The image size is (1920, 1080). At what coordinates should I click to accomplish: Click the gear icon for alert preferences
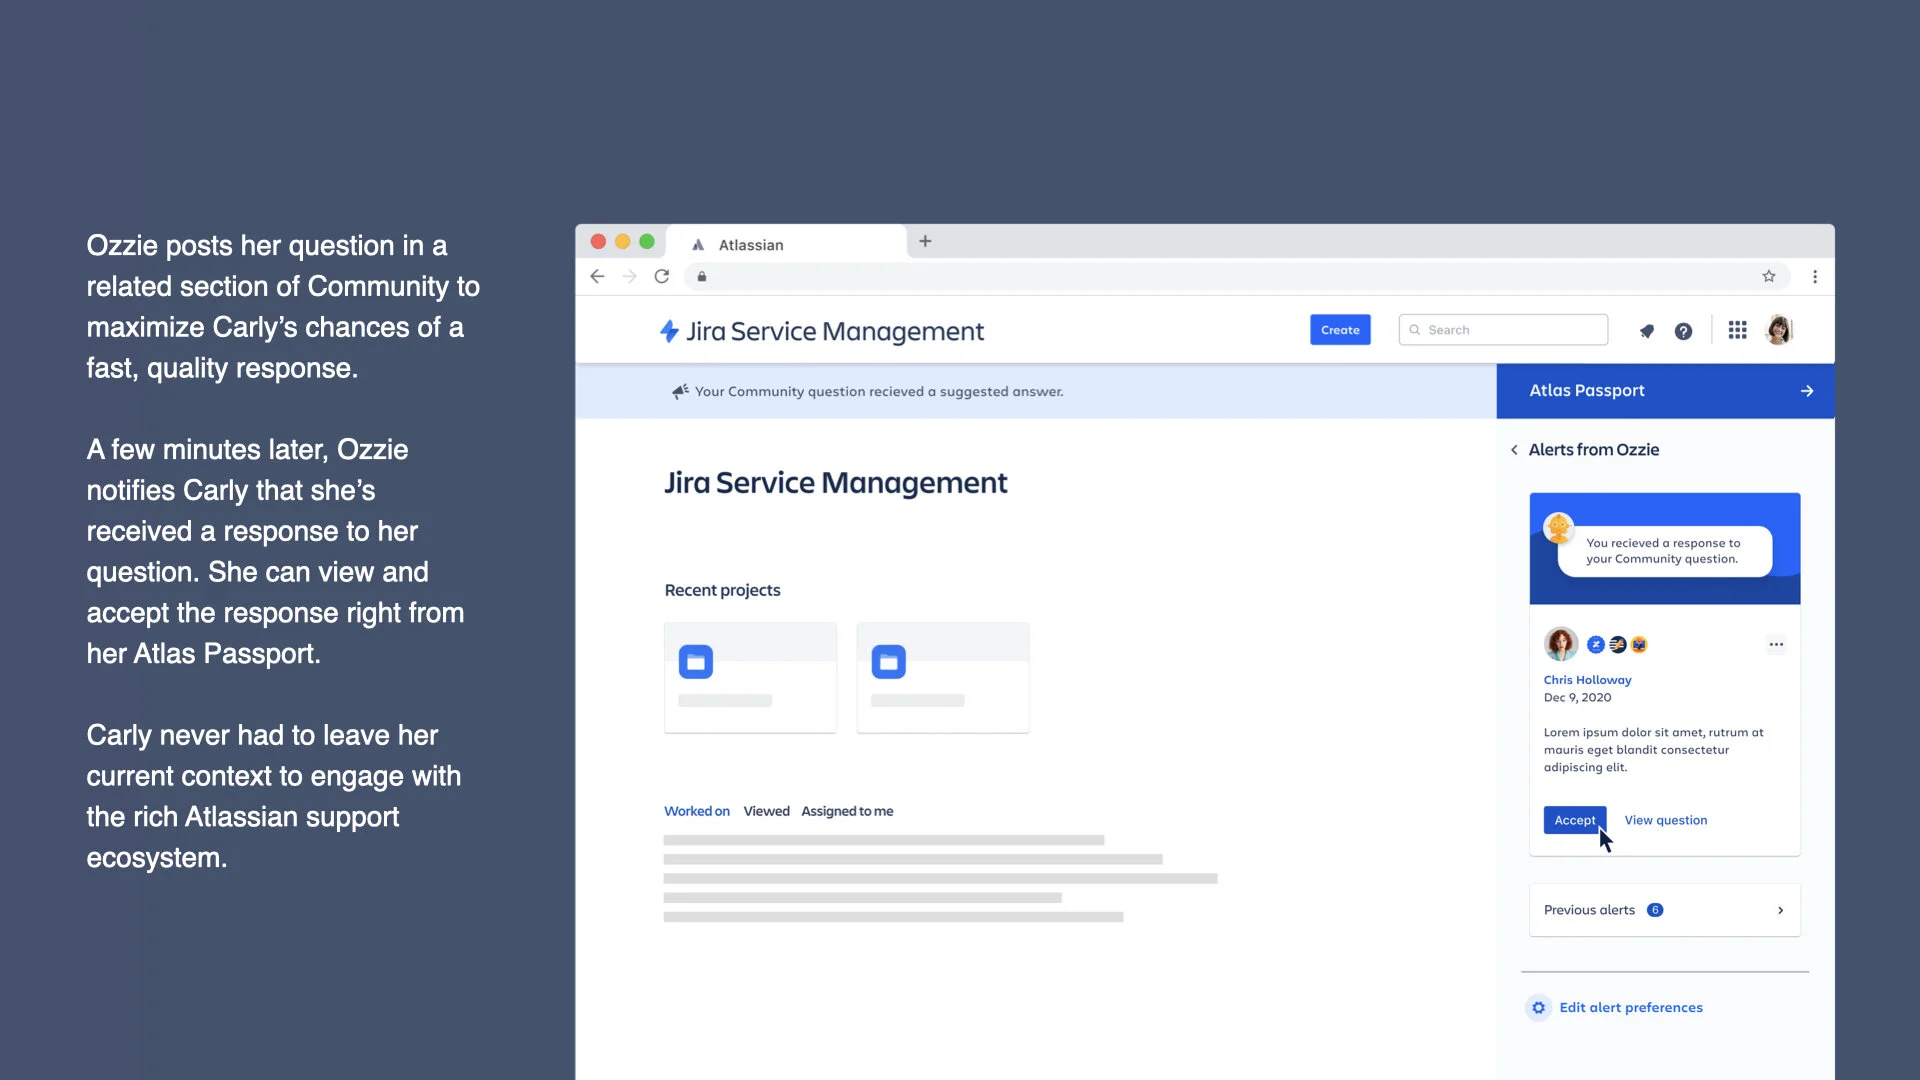tap(1538, 1007)
